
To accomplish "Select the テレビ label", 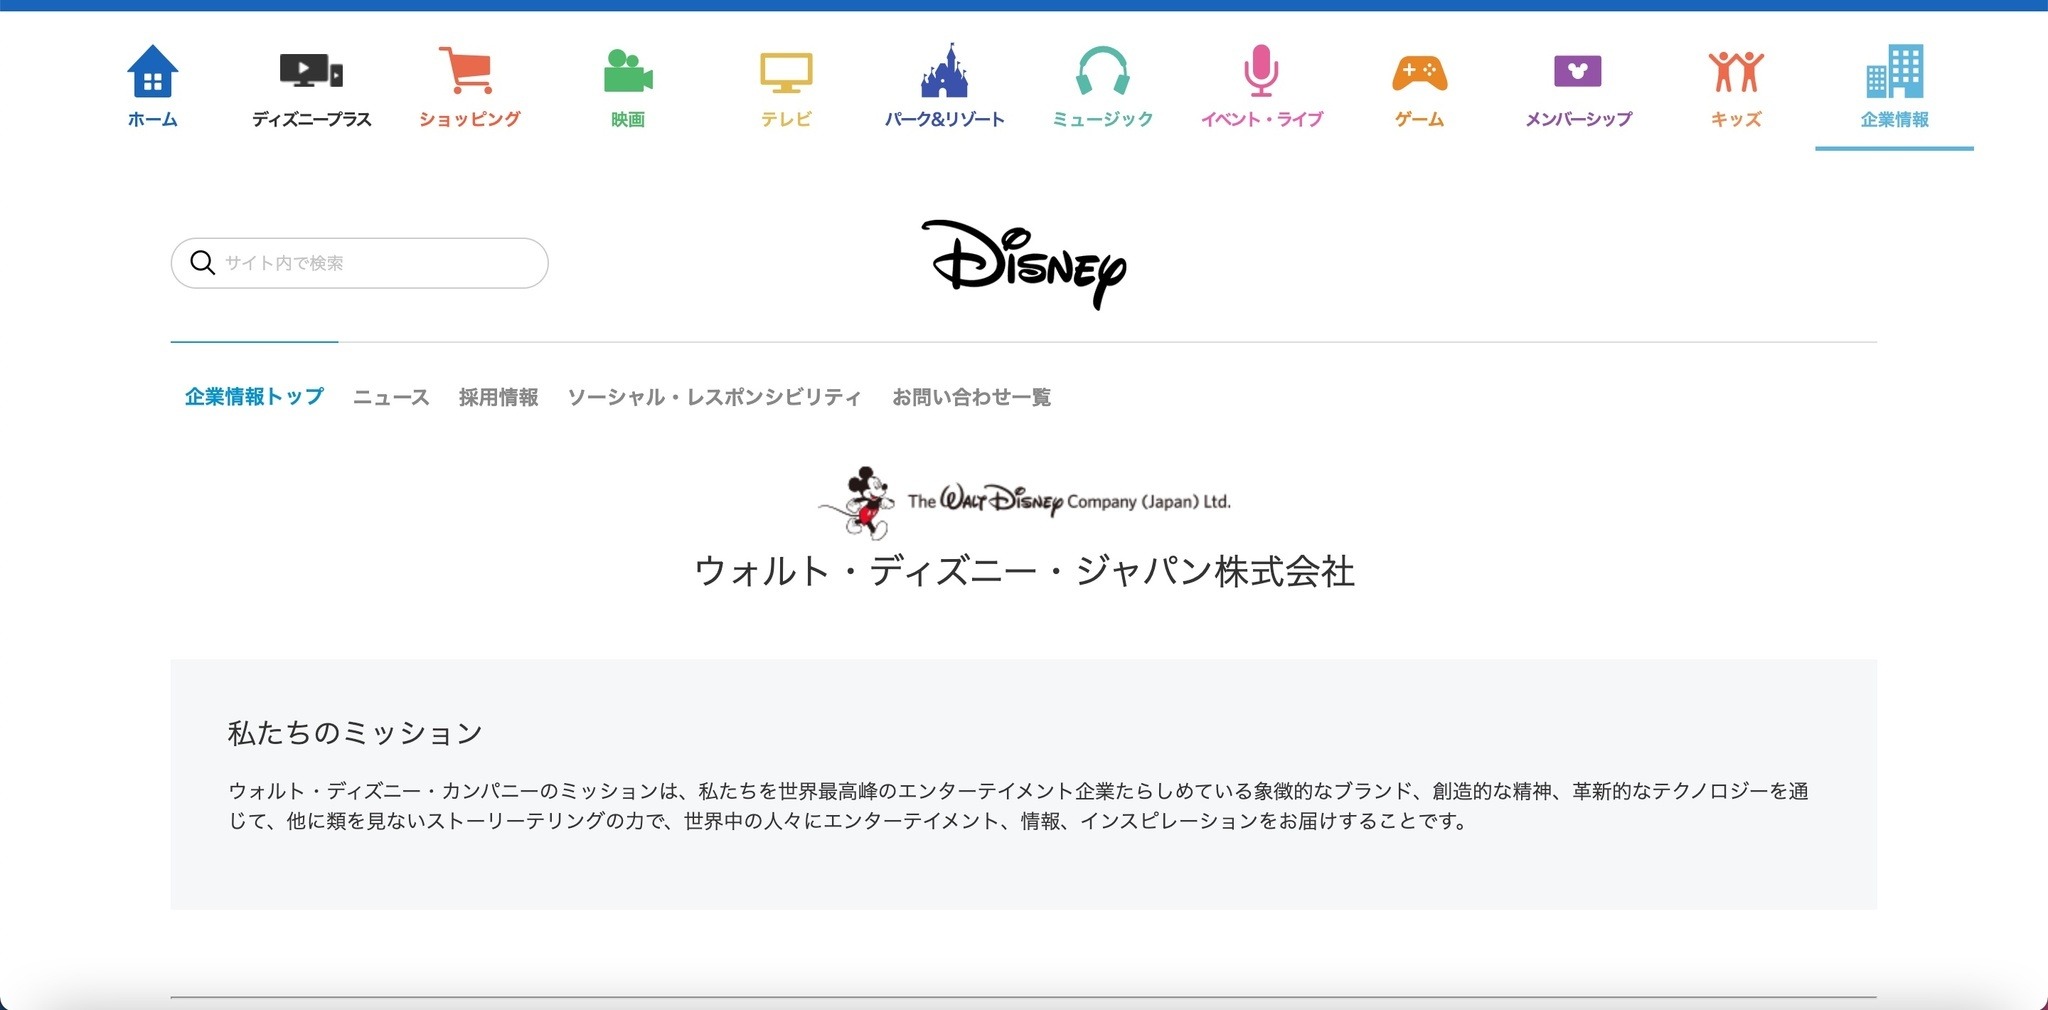I will tap(786, 120).
